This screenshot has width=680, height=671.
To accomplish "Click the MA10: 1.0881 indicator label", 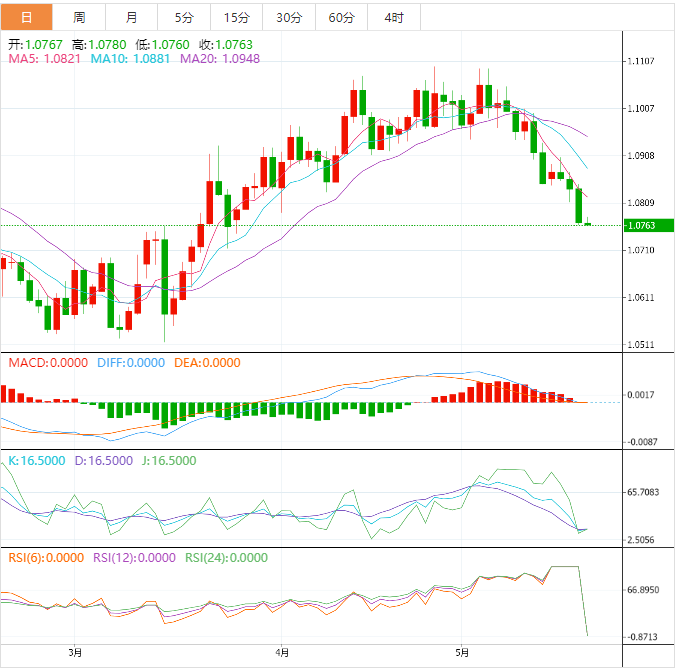I will [x=130, y=59].
